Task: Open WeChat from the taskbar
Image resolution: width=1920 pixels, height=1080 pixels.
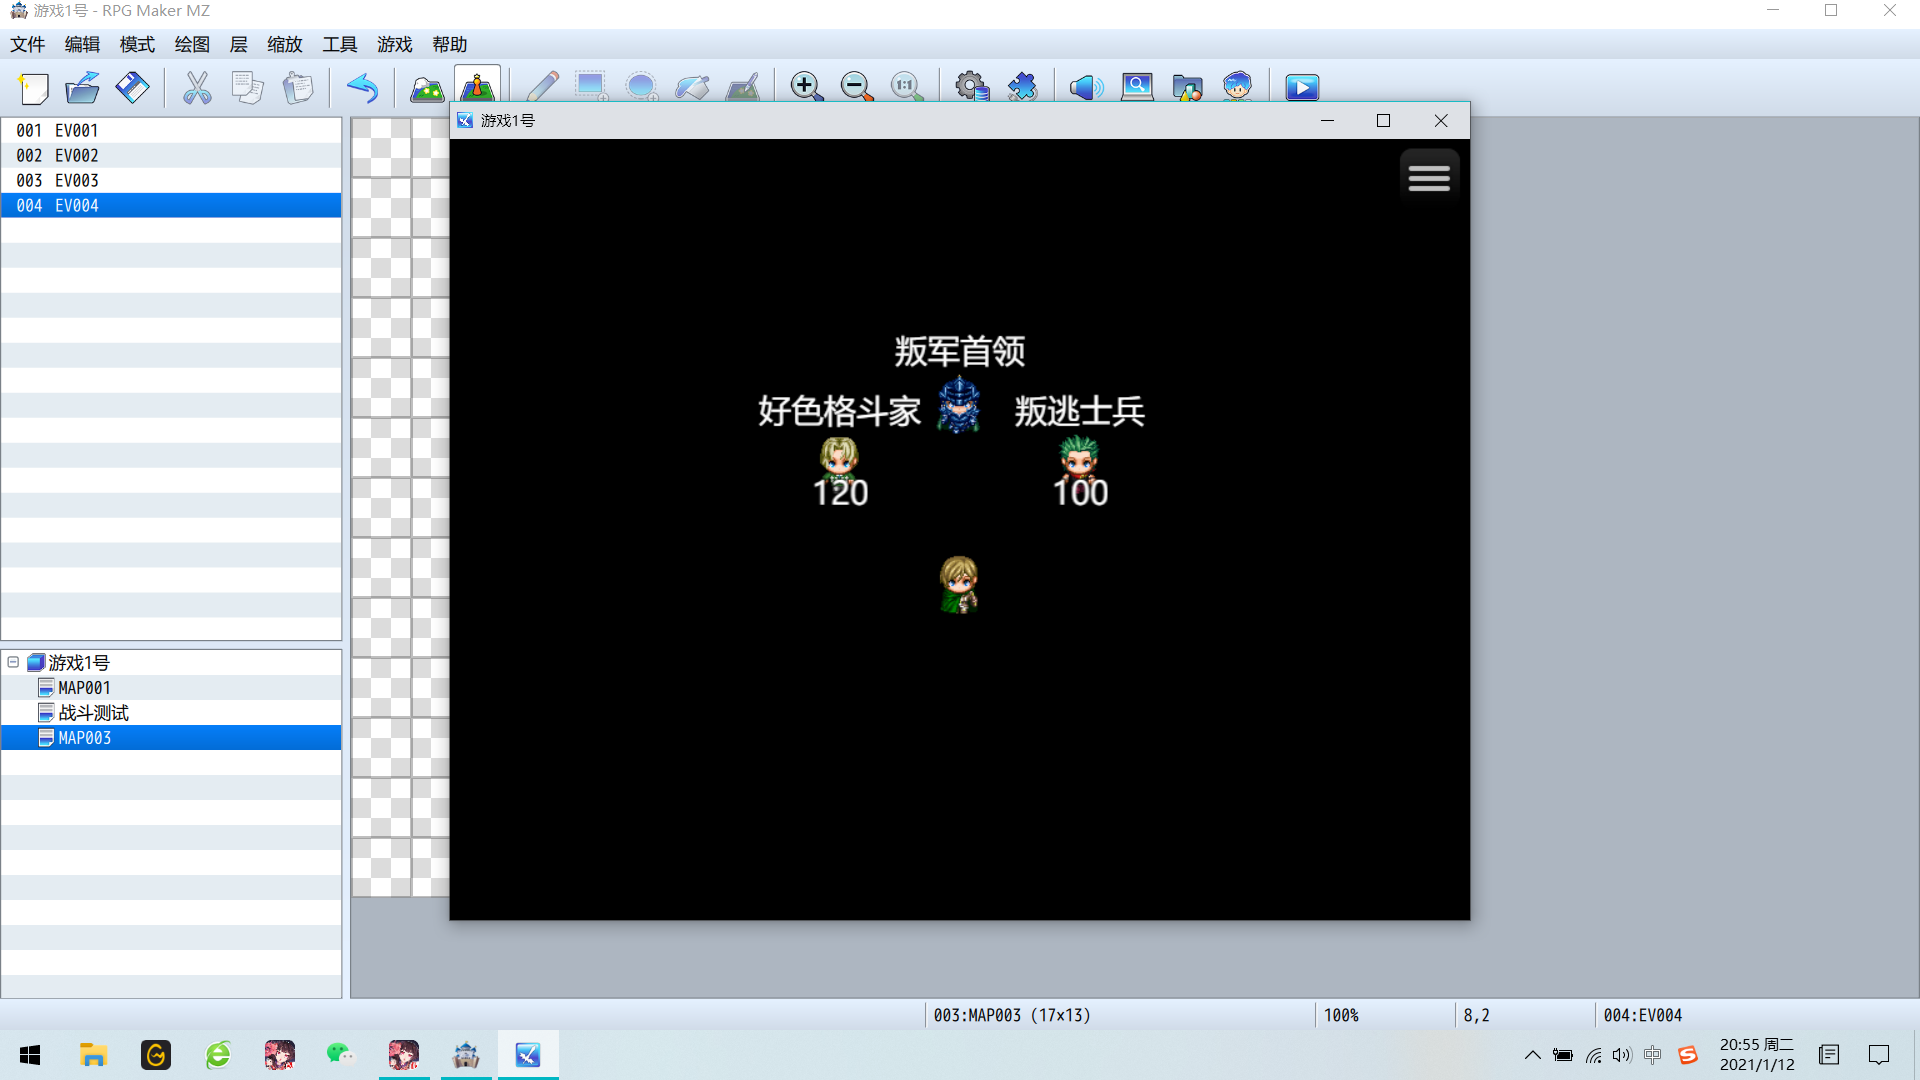Action: click(x=340, y=1055)
